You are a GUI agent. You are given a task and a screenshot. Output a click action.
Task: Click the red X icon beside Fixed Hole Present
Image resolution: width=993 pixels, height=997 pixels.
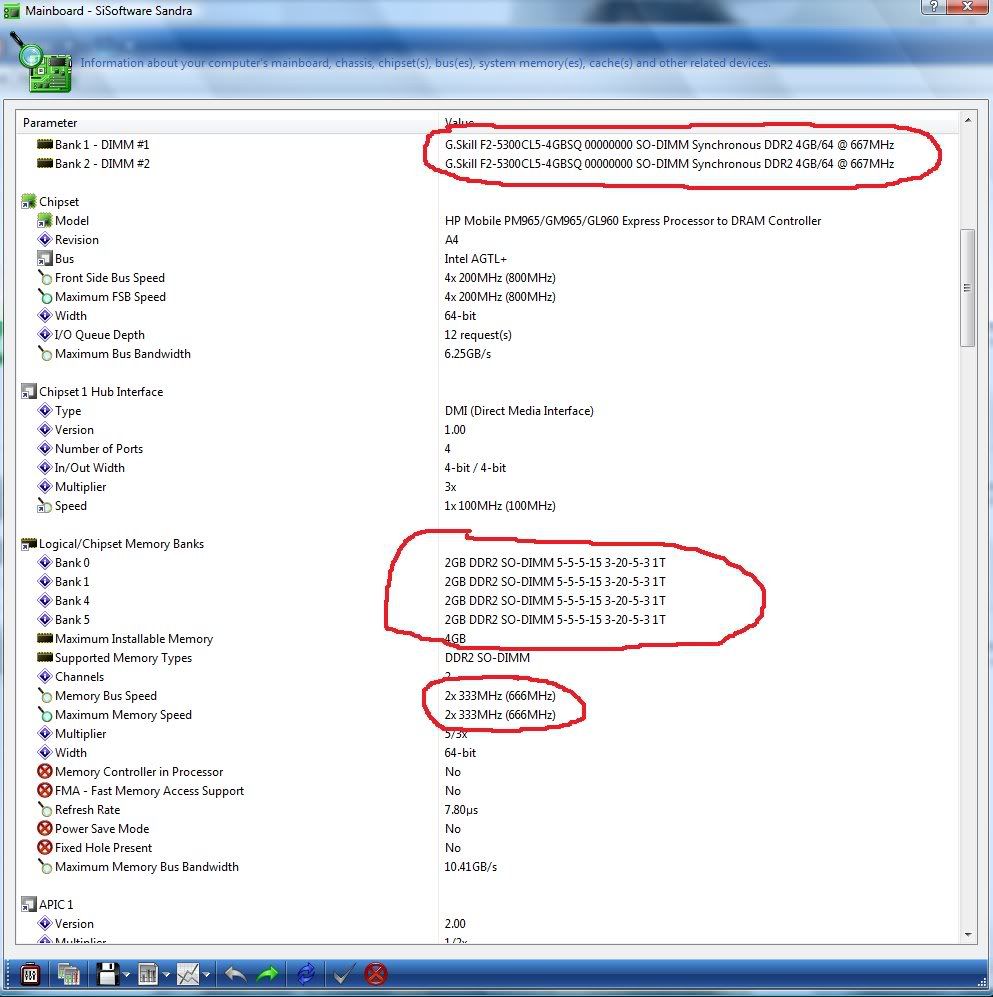[x=45, y=848]
